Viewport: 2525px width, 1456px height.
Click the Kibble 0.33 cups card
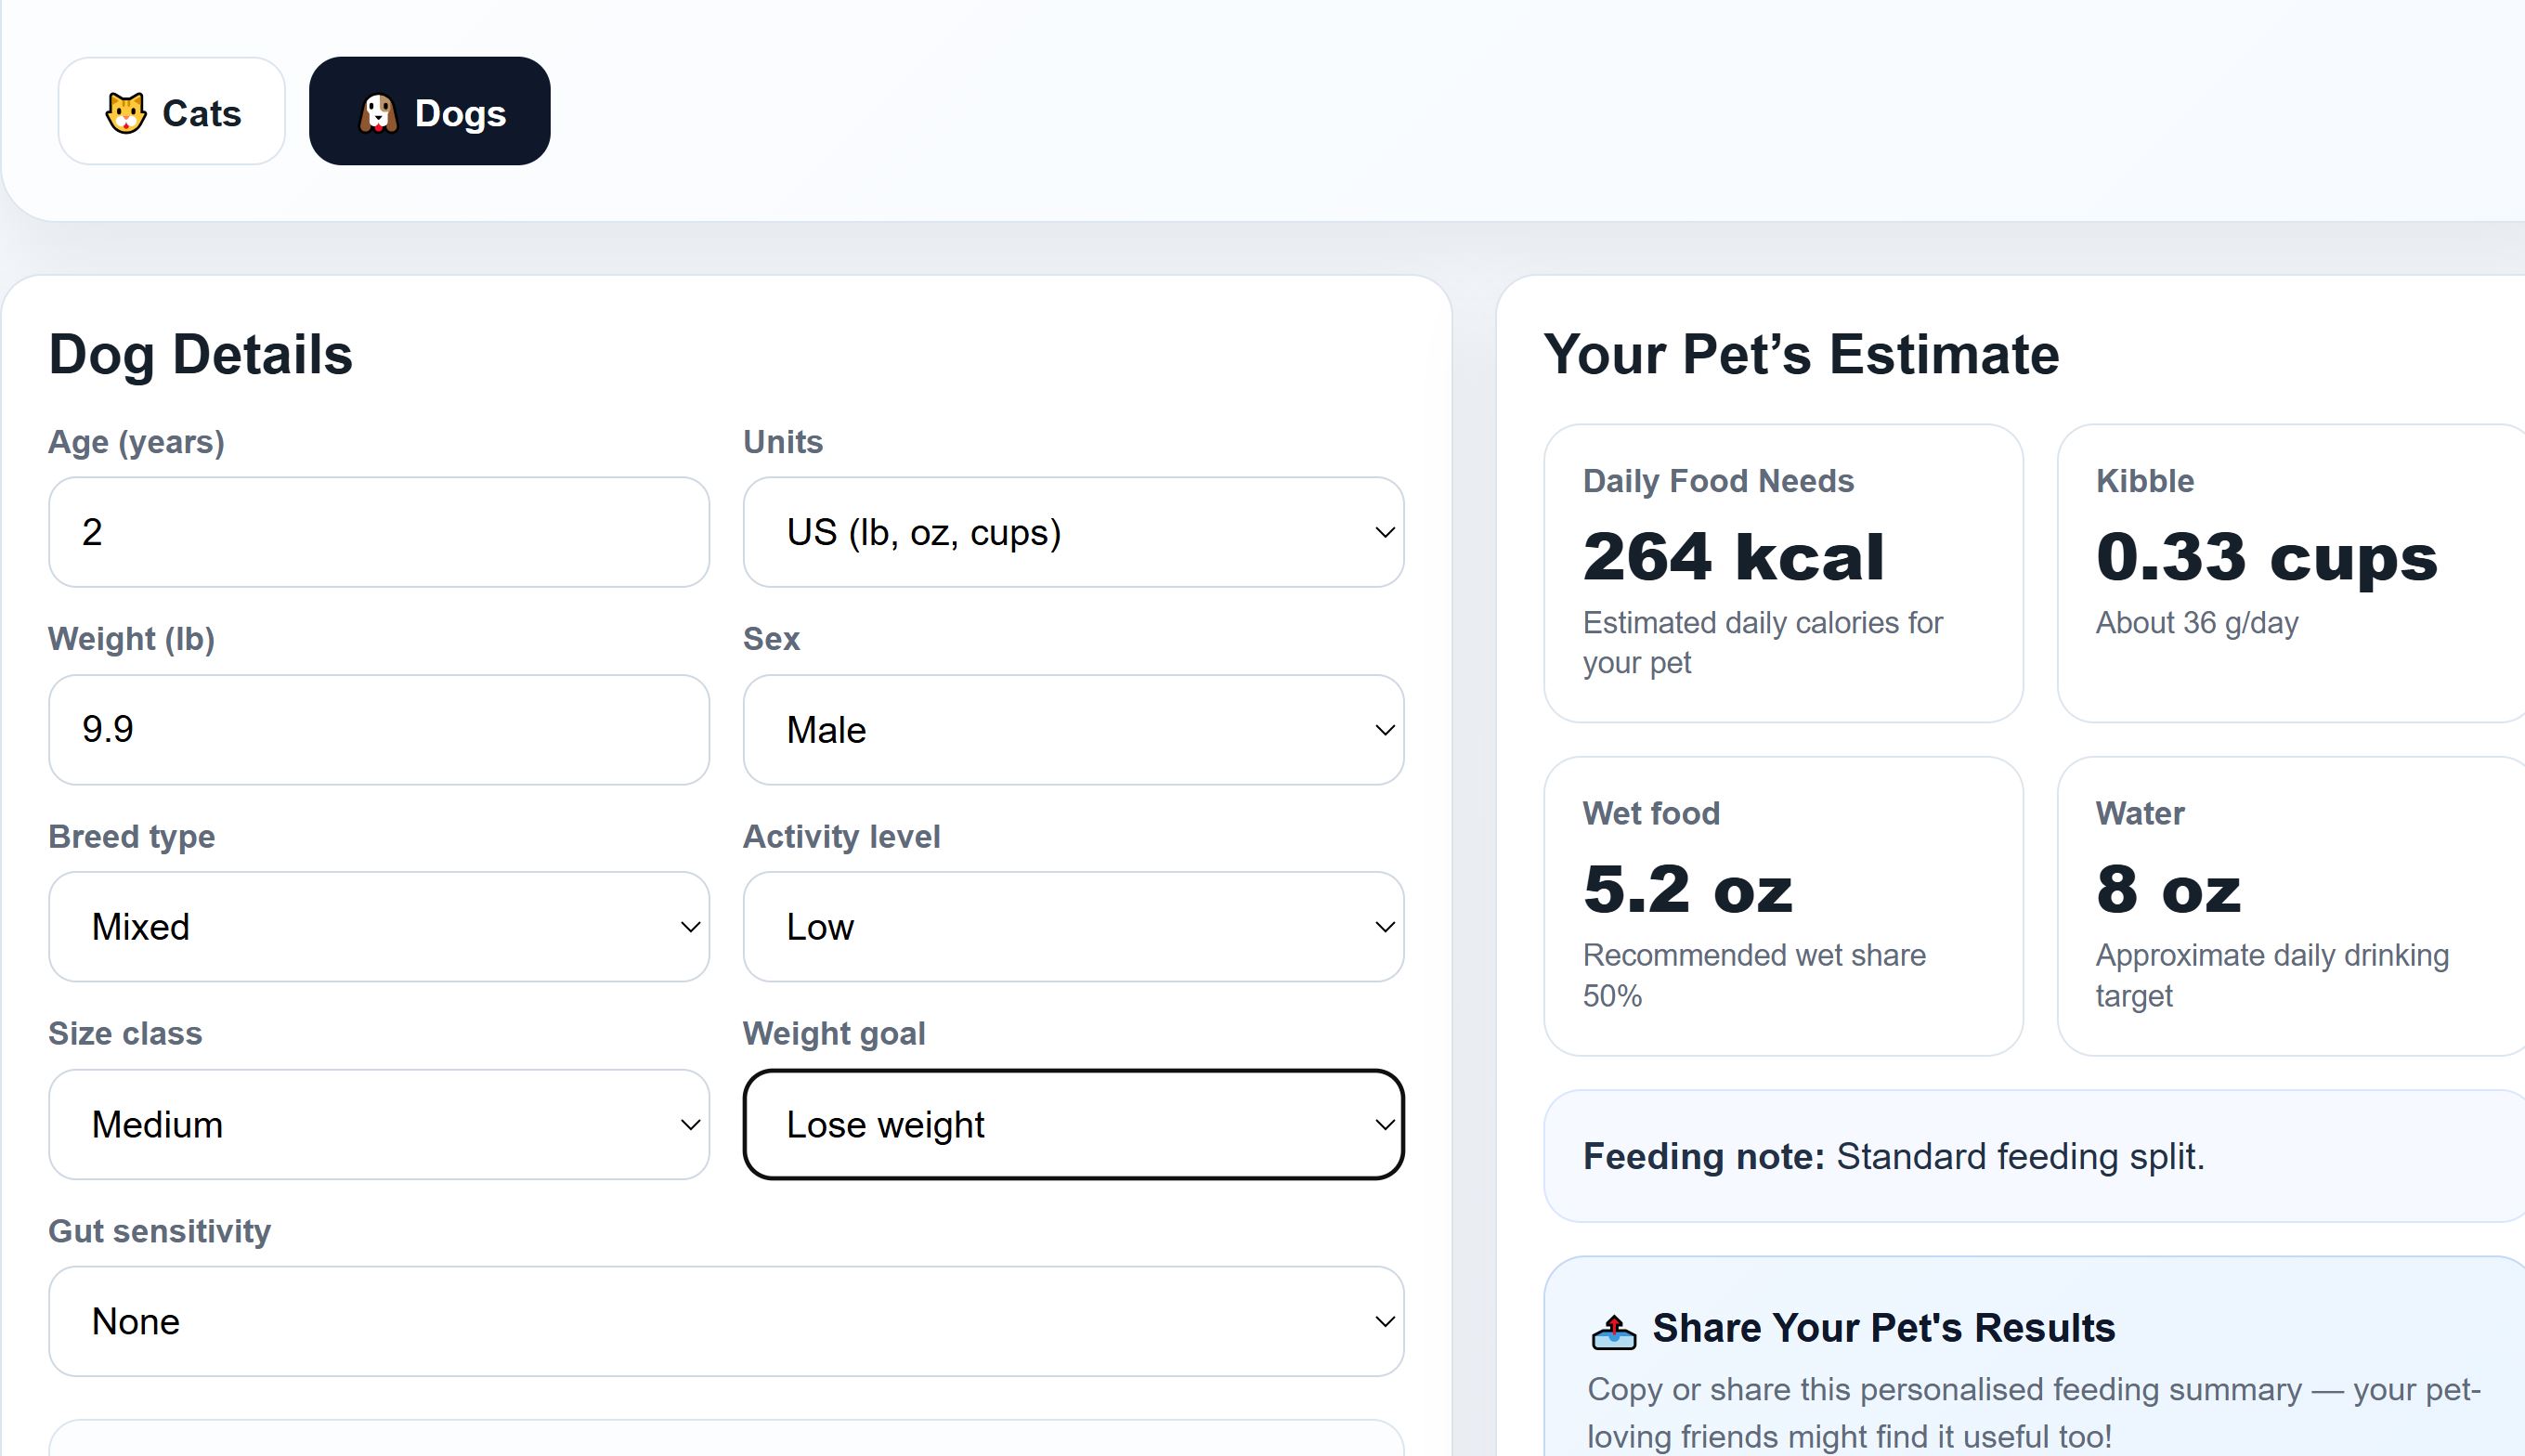(2291, 573)
